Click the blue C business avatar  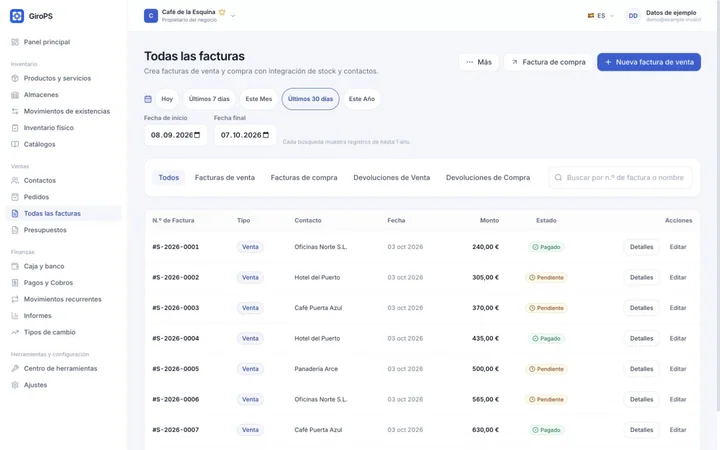pos(151,16)
